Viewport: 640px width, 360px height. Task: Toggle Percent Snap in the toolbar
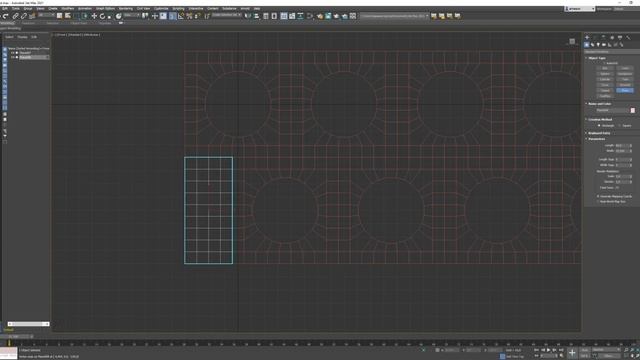click(x=189, y=16)
